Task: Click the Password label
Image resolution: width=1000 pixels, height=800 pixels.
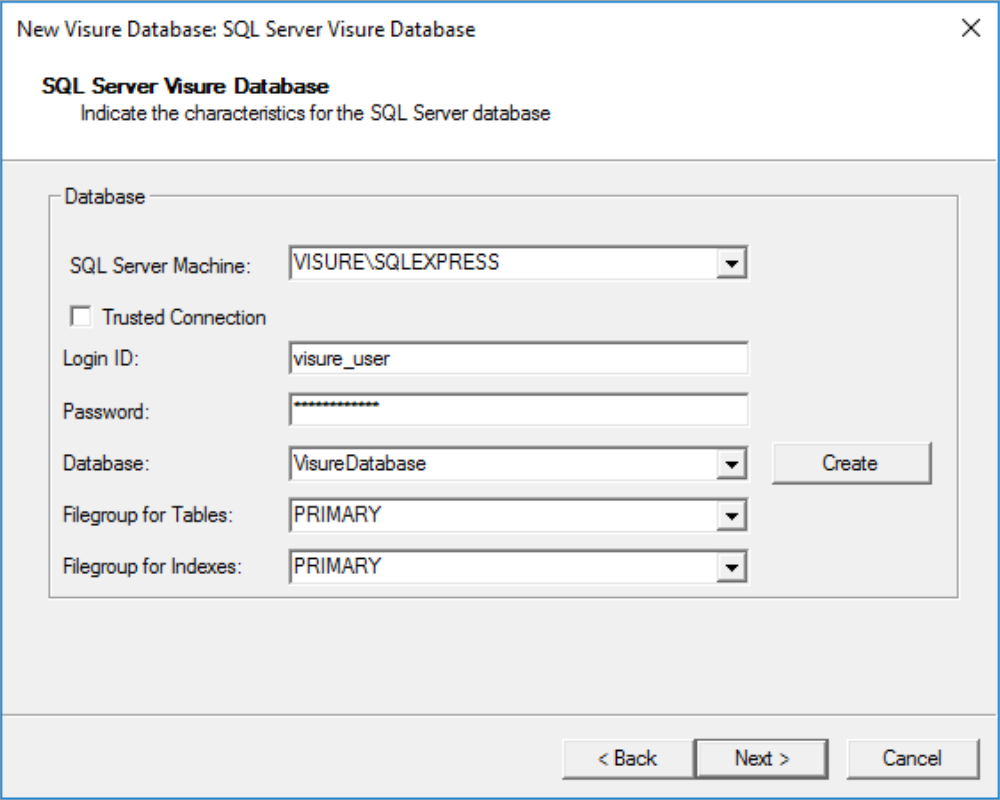Action: point(106,411)
